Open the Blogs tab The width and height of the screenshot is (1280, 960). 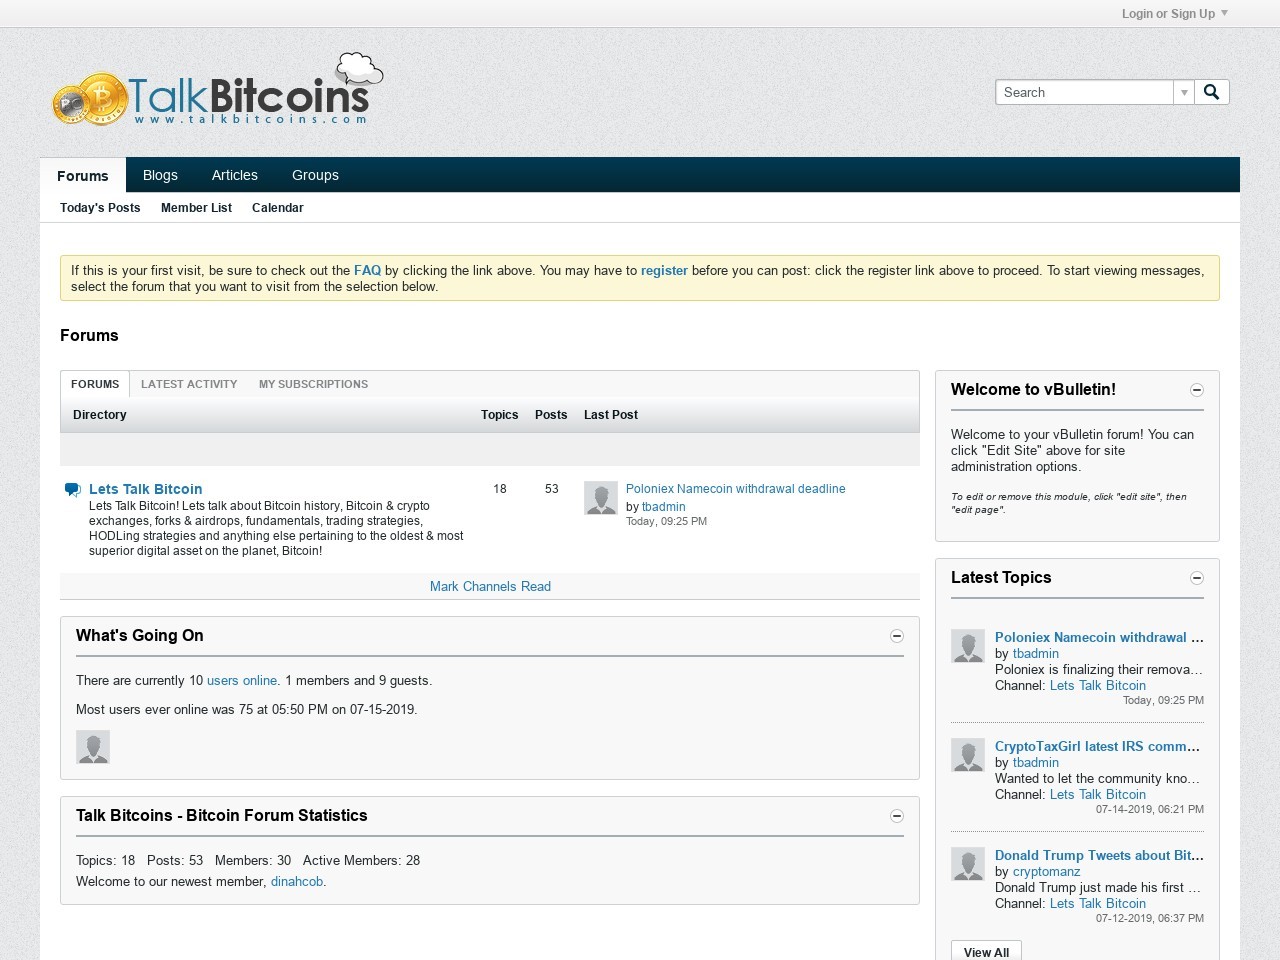coord(160,175)
